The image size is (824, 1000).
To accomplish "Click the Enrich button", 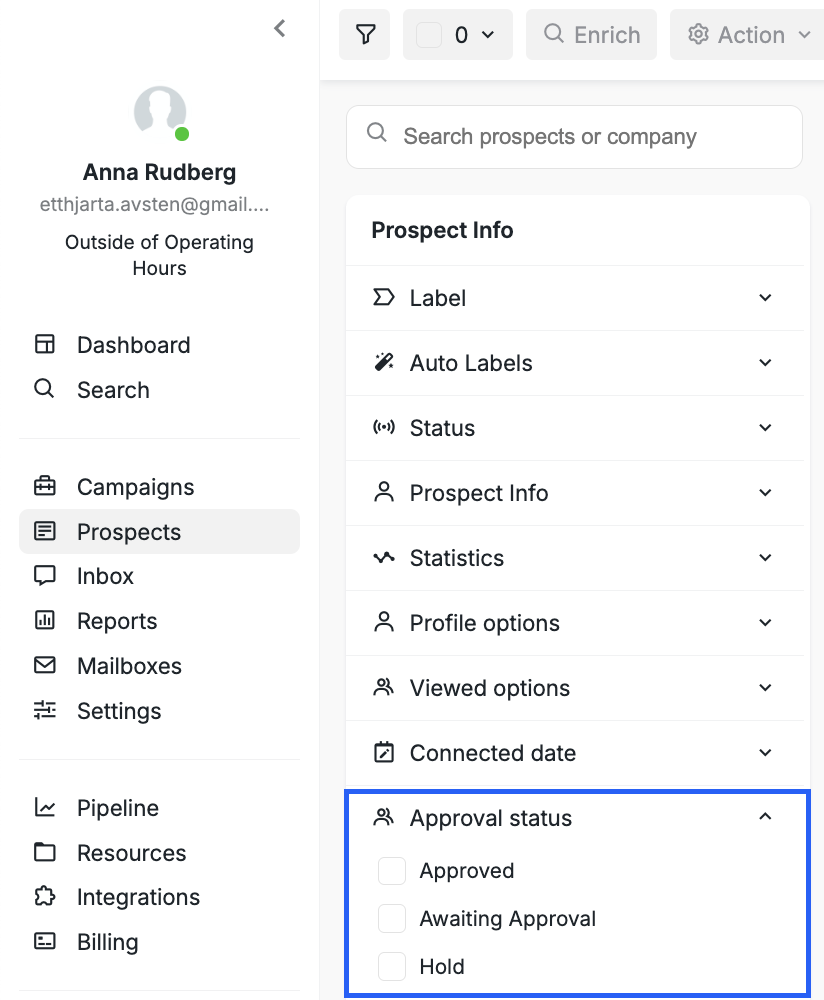I will [x=591, y=34].
